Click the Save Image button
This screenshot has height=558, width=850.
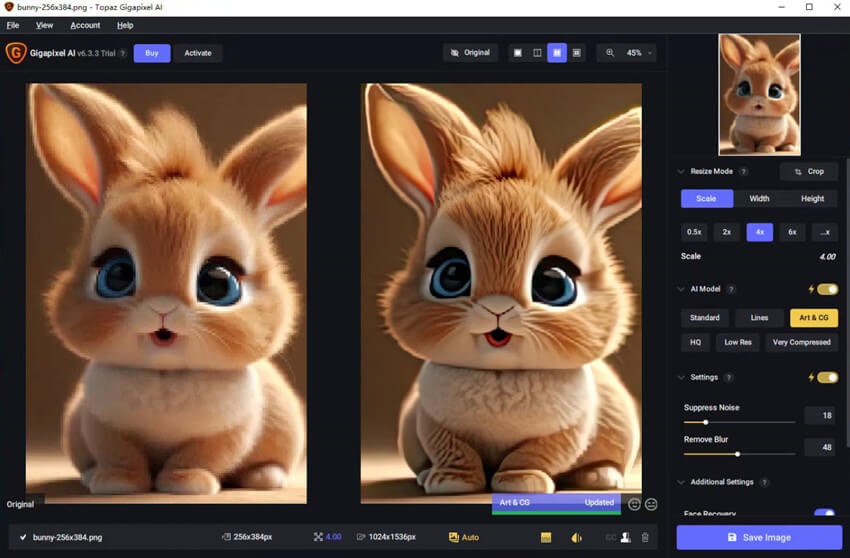(759, 537)
